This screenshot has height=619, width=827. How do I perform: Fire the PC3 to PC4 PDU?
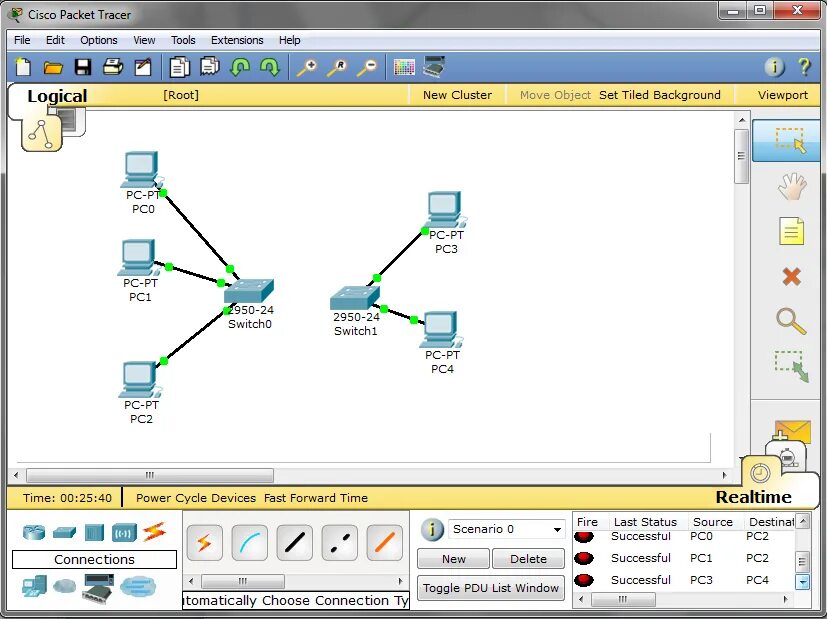point(583,580)
